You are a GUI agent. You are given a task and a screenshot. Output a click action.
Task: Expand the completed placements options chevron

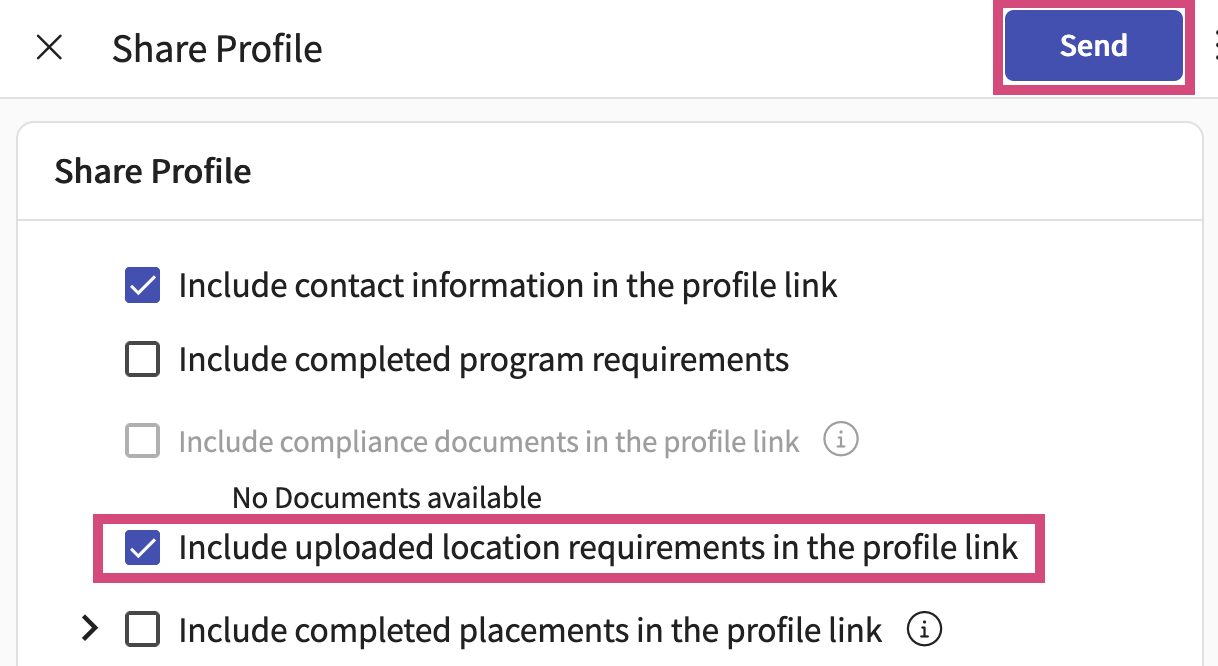click(x=90, y=629)
